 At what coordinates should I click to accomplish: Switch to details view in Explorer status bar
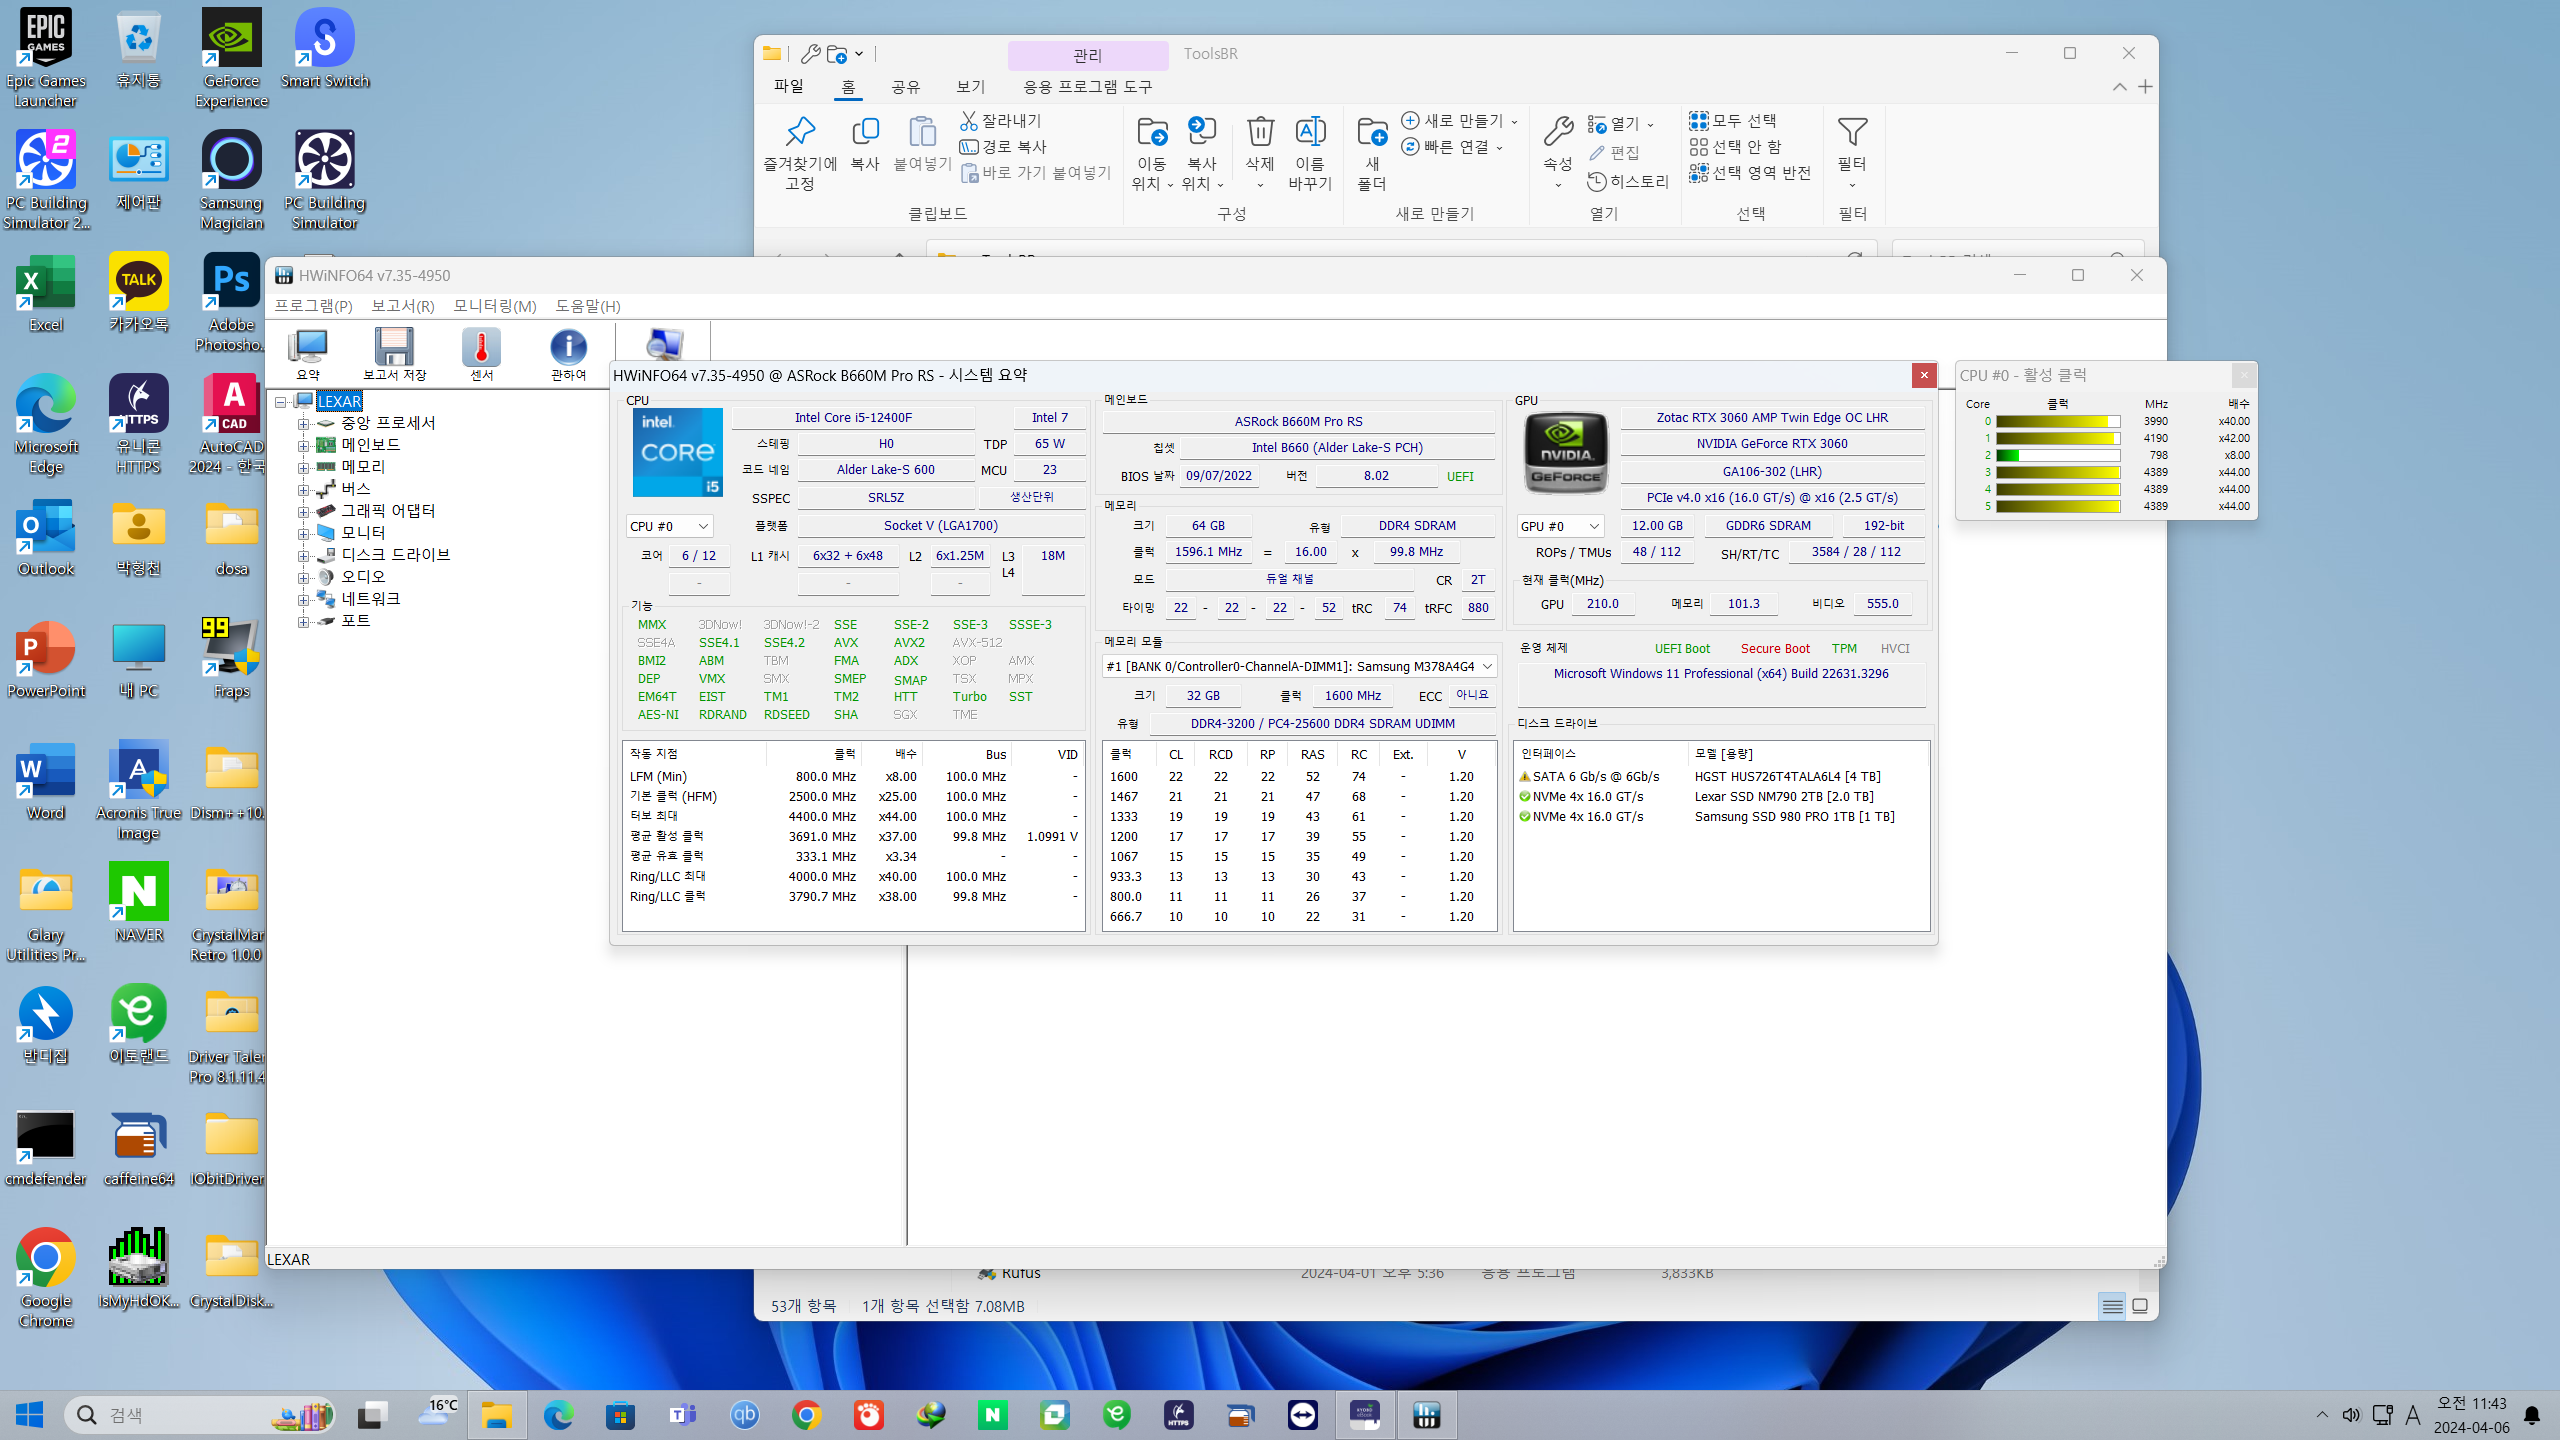tap(2112, 1306)
